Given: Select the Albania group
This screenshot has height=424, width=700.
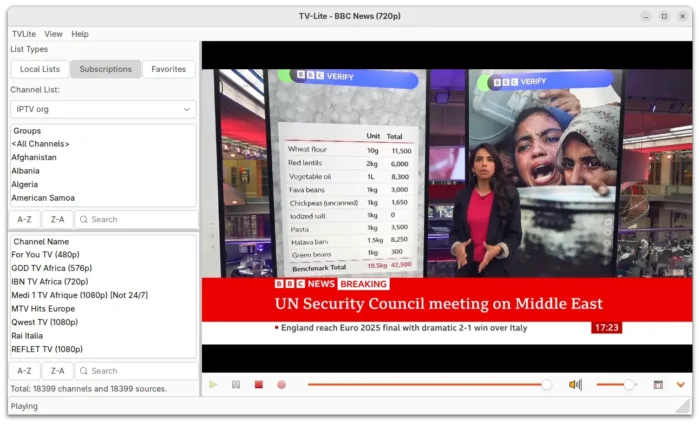Looking at the screenshot, I should tap(28, 171).
